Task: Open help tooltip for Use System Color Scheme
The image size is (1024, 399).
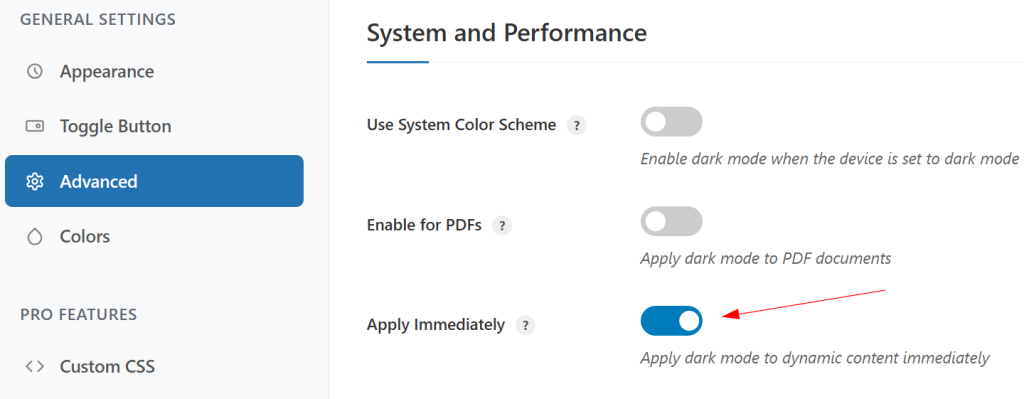Action: (577, 125)
